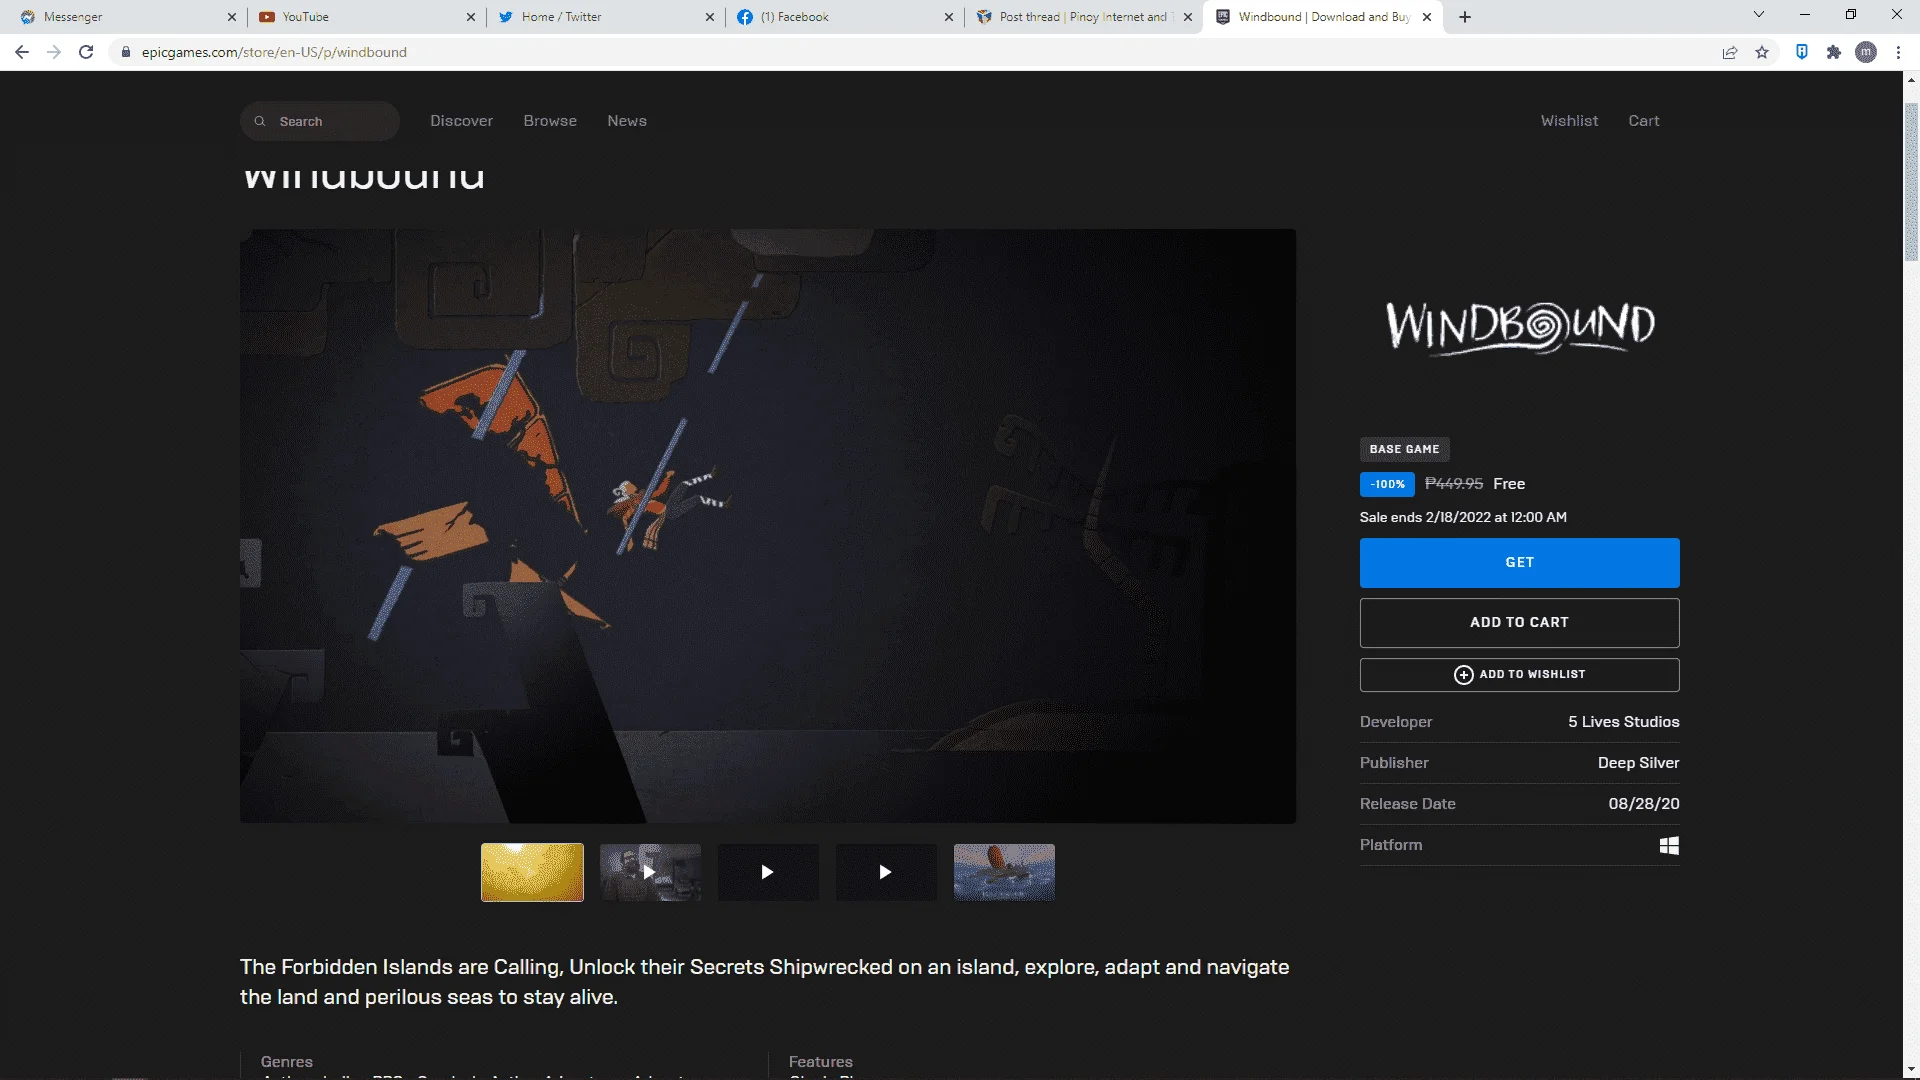Click the Features heading
This screenshot has height=1080, width=1920.
point(820,1062)
